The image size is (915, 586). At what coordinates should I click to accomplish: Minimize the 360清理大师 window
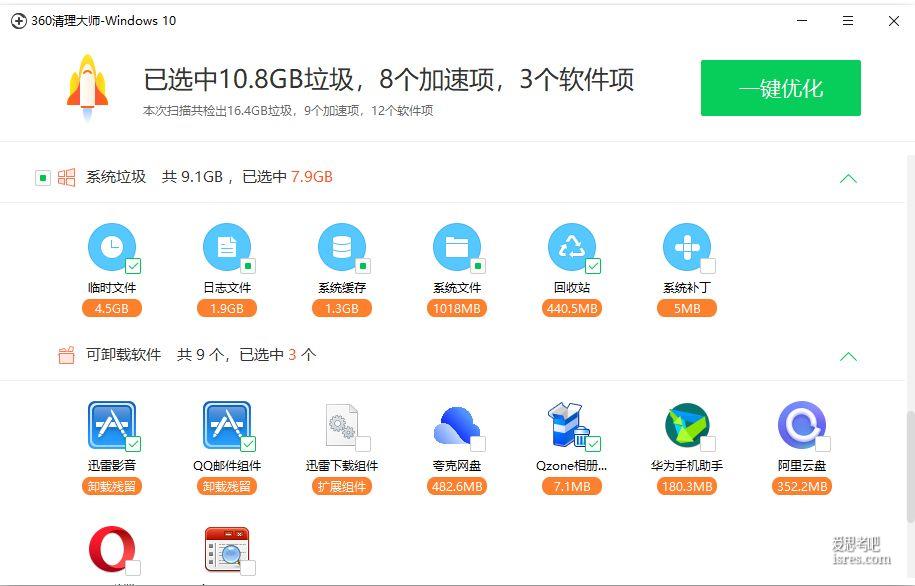(802, 20)
